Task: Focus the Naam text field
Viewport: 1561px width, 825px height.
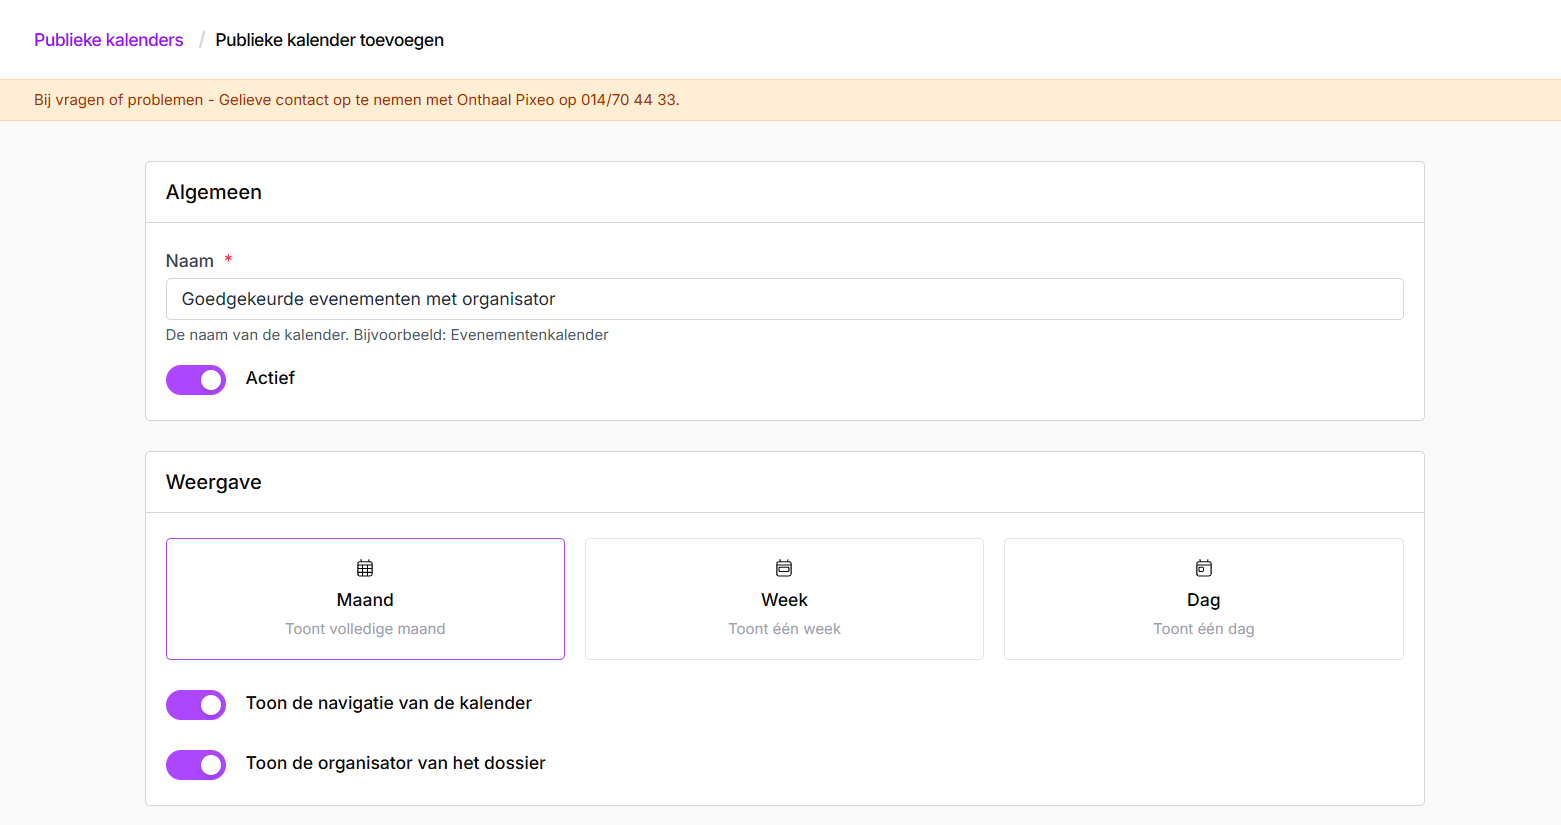Action: 784,299
